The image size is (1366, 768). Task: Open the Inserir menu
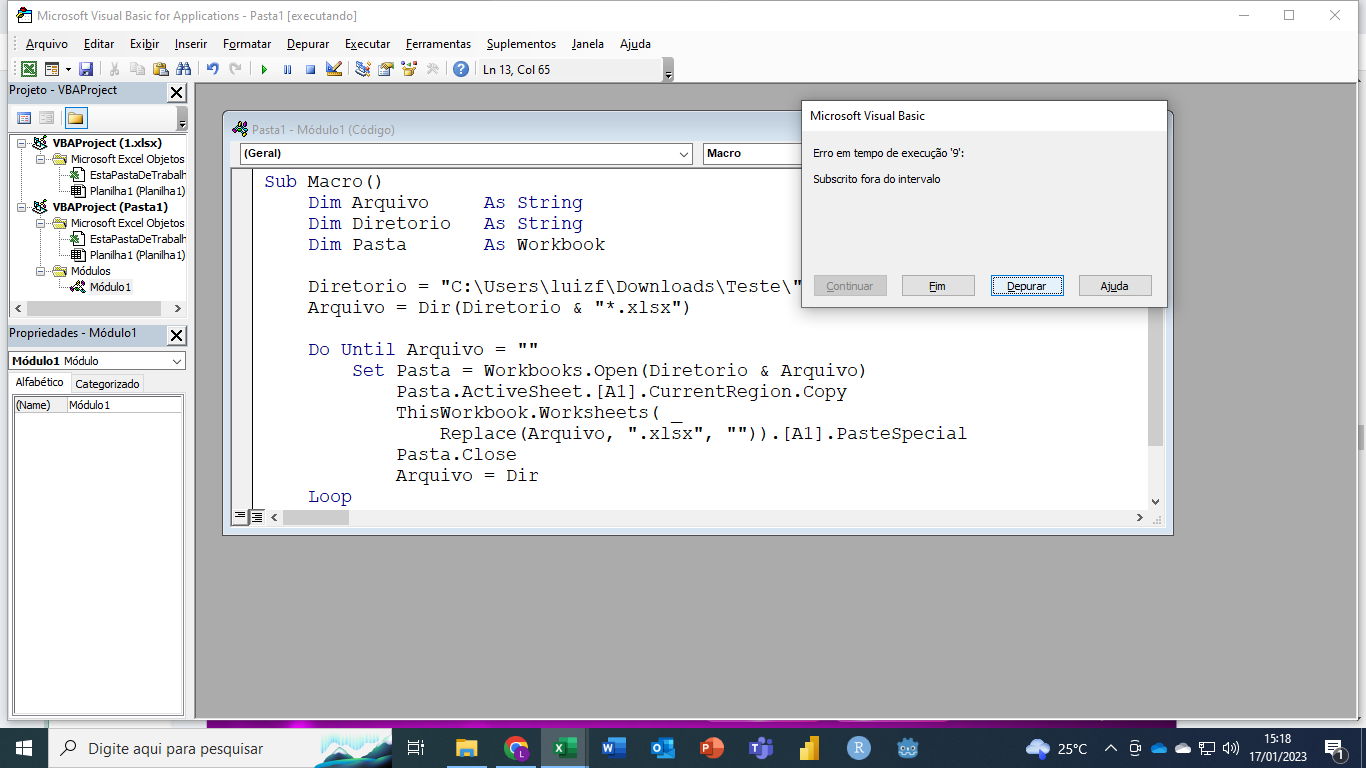coord(191,44)
